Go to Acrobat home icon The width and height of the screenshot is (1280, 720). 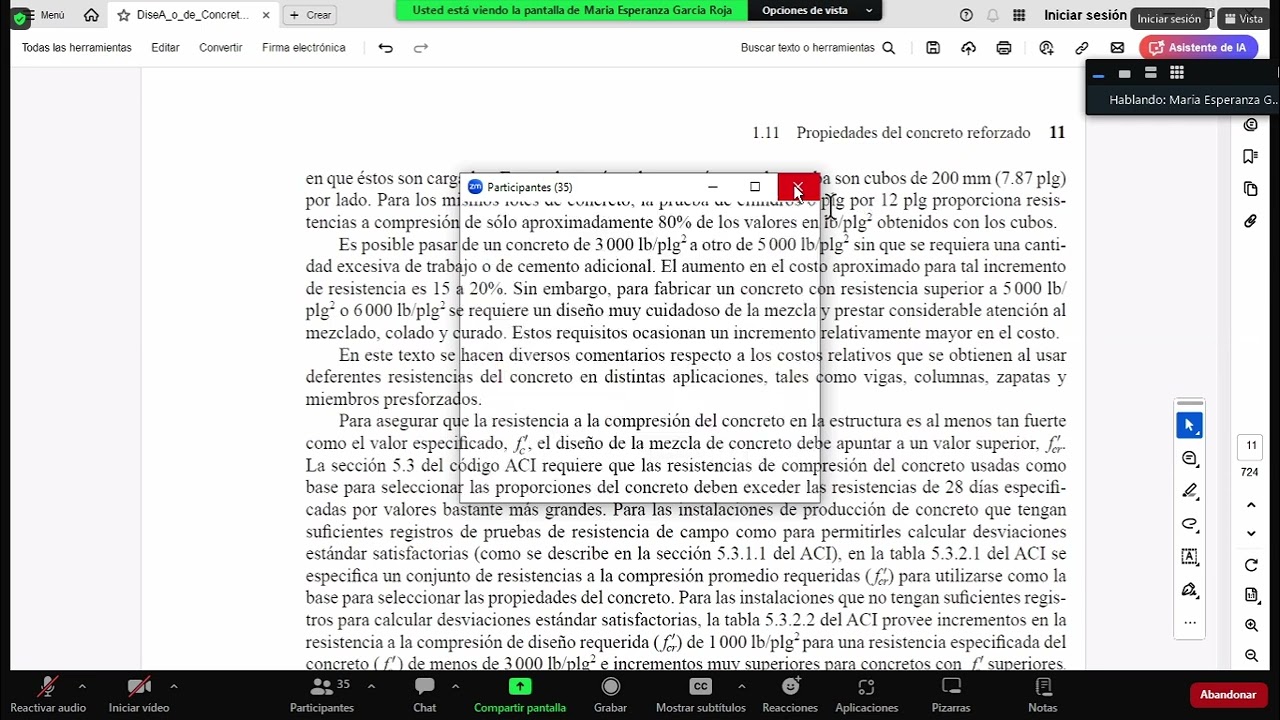tap(91, 15)
